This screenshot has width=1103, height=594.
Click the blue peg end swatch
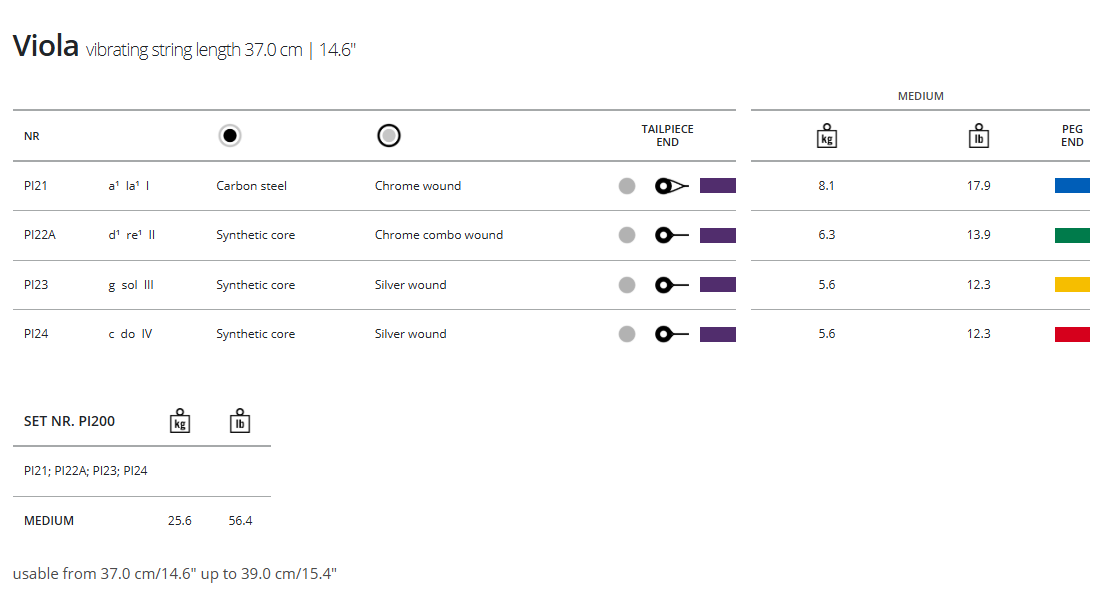[1072, 186]
